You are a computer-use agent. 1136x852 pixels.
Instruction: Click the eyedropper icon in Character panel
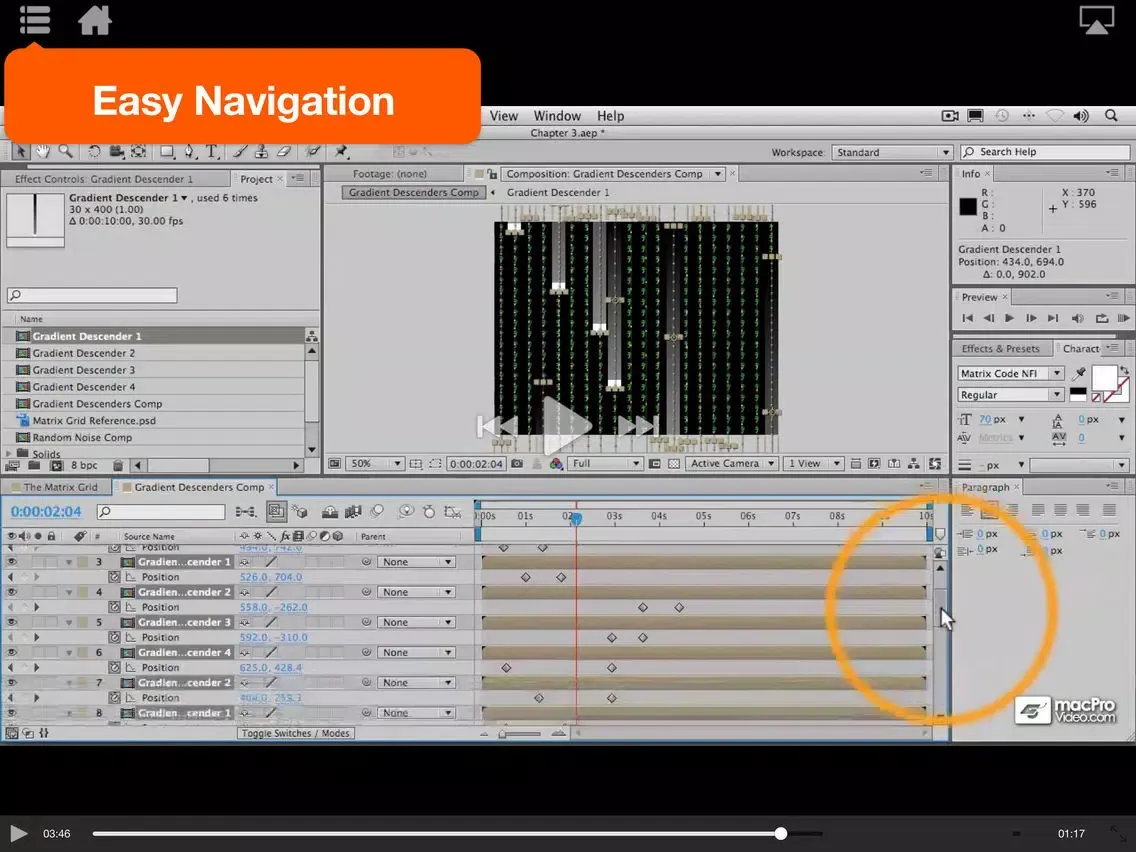(1079, 373)
